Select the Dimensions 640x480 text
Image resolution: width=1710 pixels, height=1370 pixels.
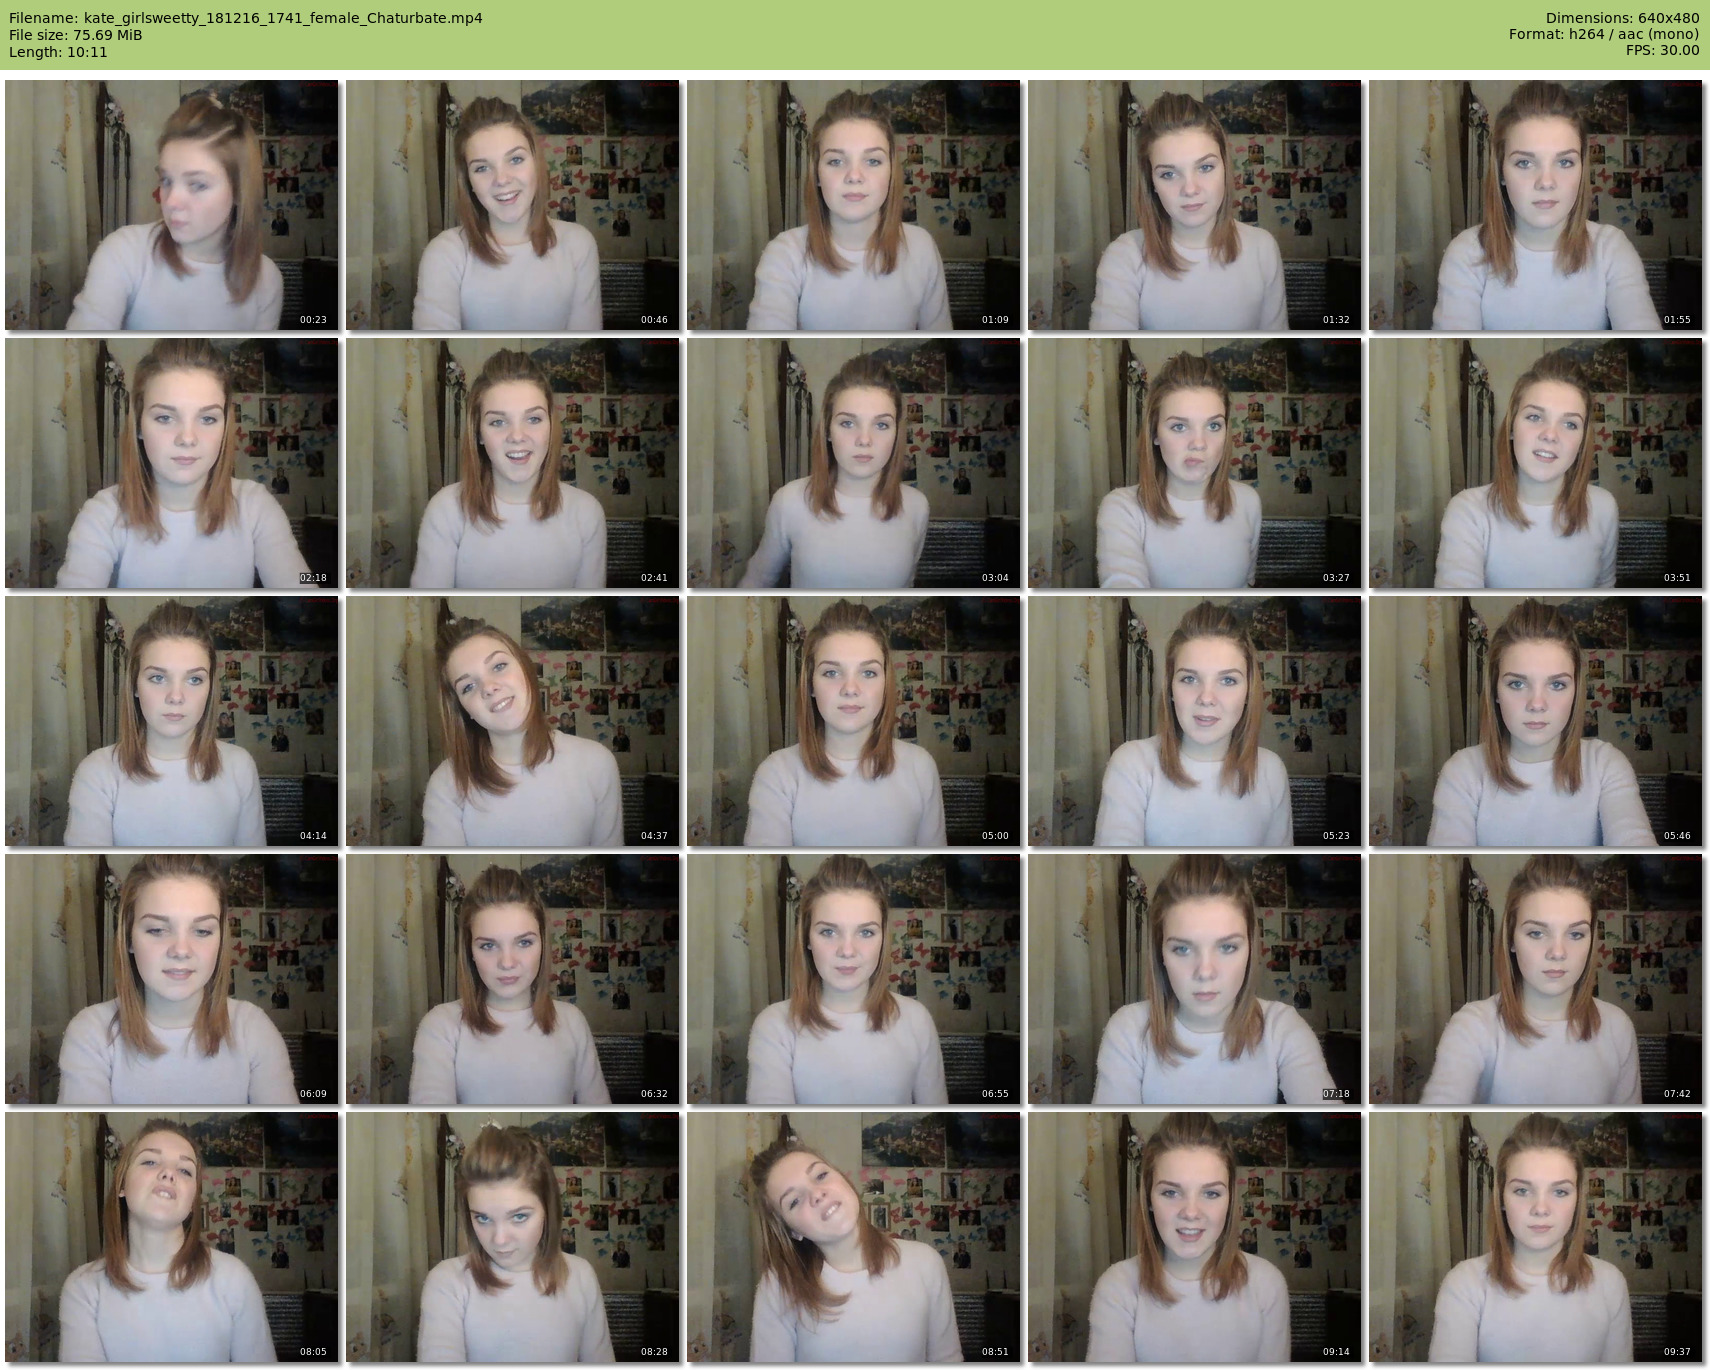click(1622, 18)
